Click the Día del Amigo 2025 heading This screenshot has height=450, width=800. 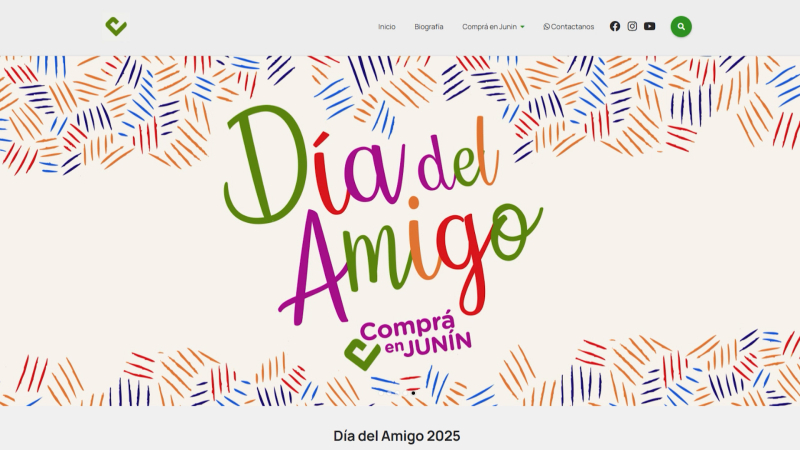pyautogui.click(x=396, y=436)
